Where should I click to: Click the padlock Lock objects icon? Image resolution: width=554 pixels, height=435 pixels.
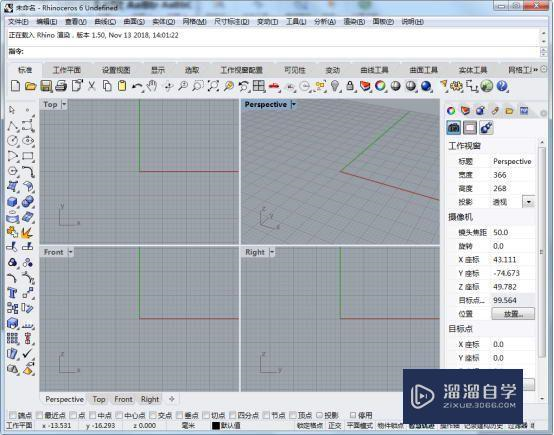(x=350, y=86)
